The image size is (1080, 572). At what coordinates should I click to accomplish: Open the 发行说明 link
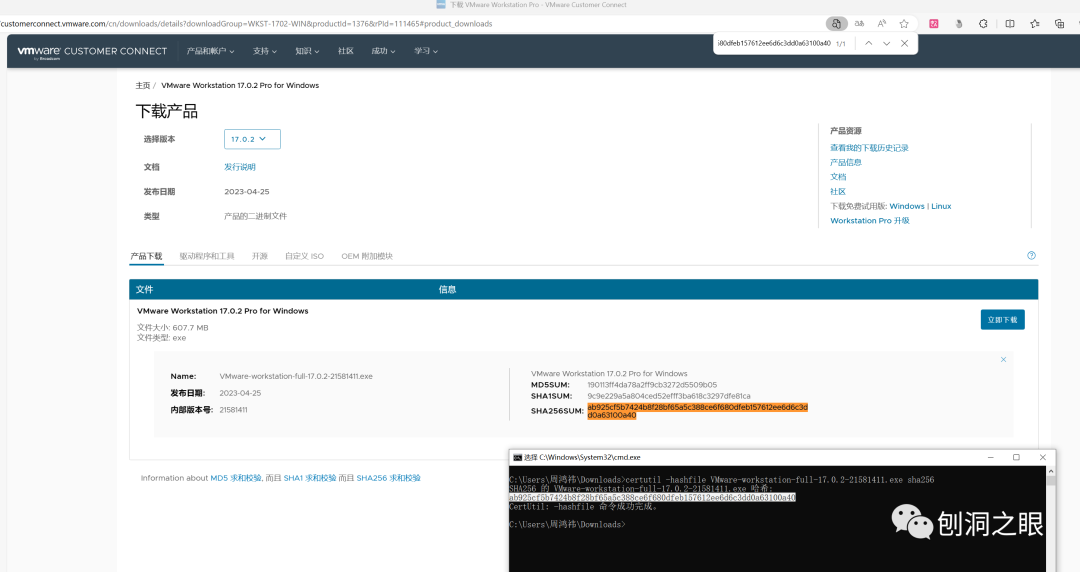point(240,167)
